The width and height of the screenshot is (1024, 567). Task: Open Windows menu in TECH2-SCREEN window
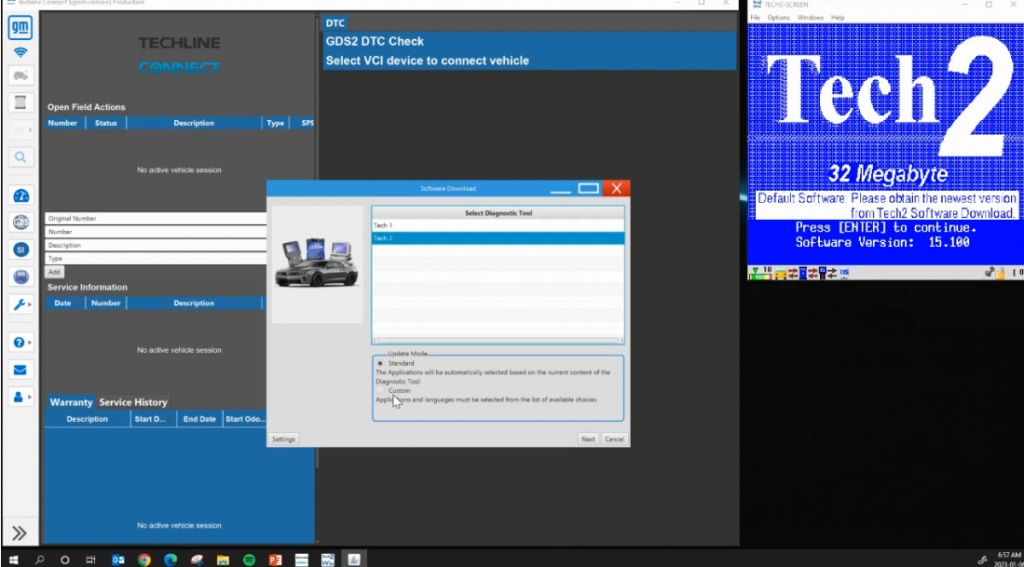pos(810,18)
